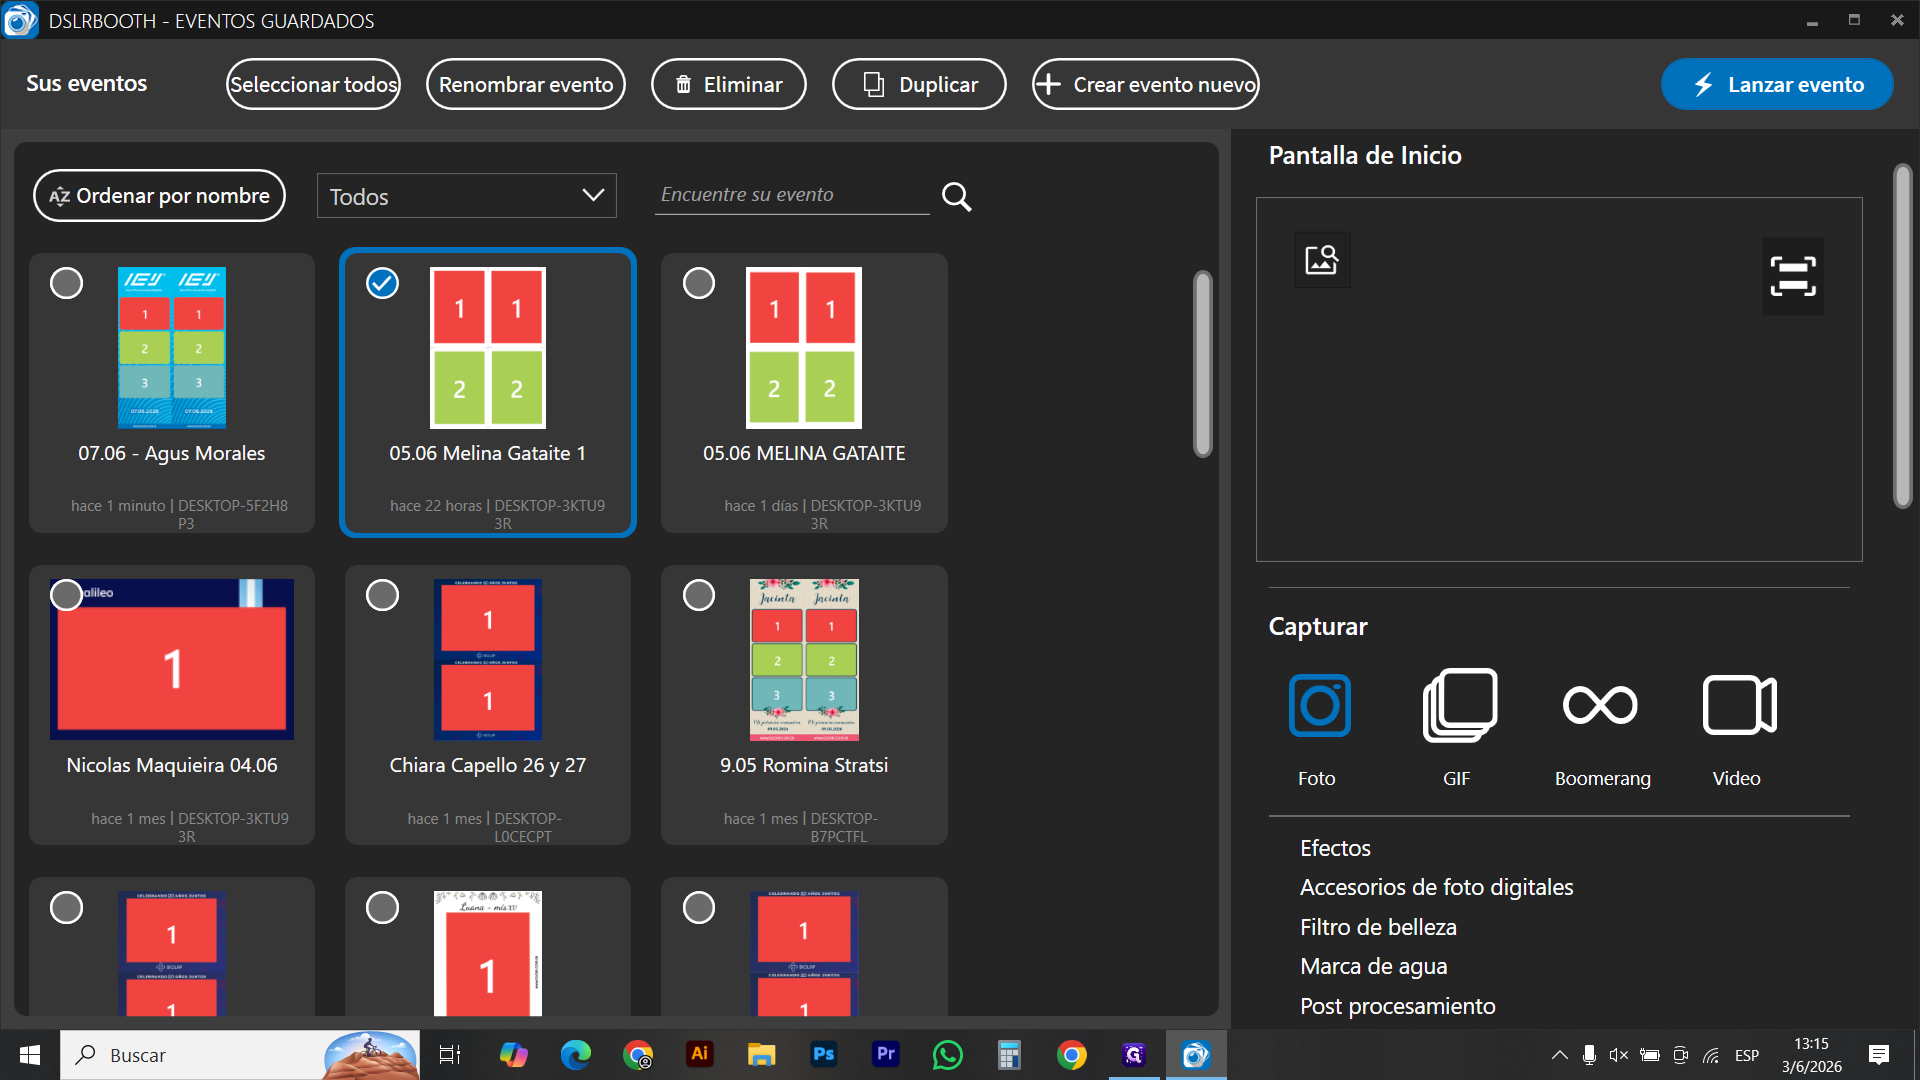This screenshot has height=1080, width=1920.
Task: Open the Calculator from the taskbar
Action: point(1009,1055)
